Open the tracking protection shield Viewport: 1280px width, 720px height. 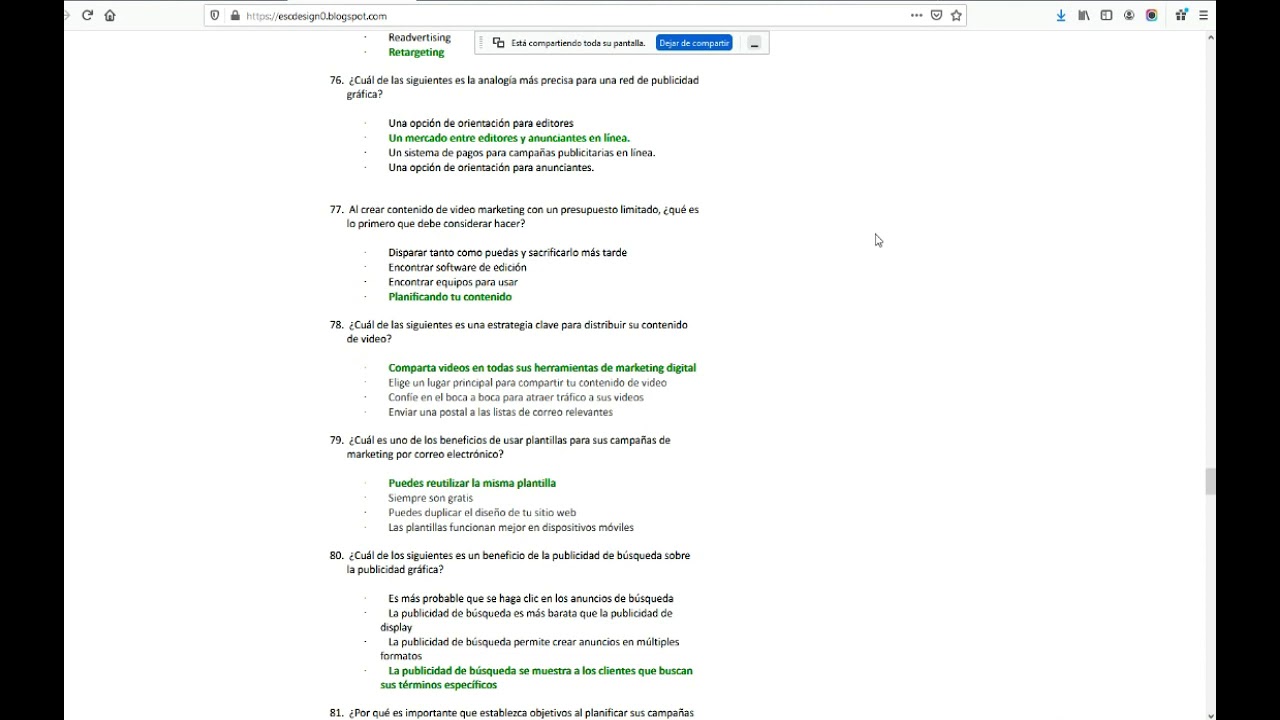215,15
